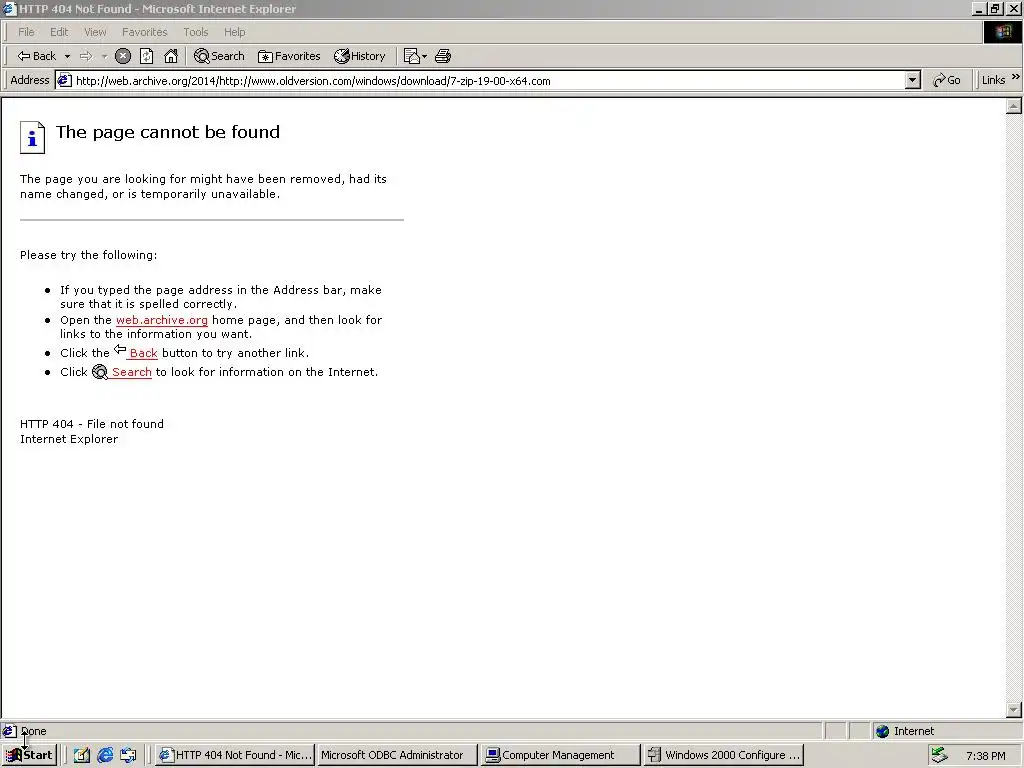Click the system tray network icon
Screen dimensions: 1024x768
point(939,755)
